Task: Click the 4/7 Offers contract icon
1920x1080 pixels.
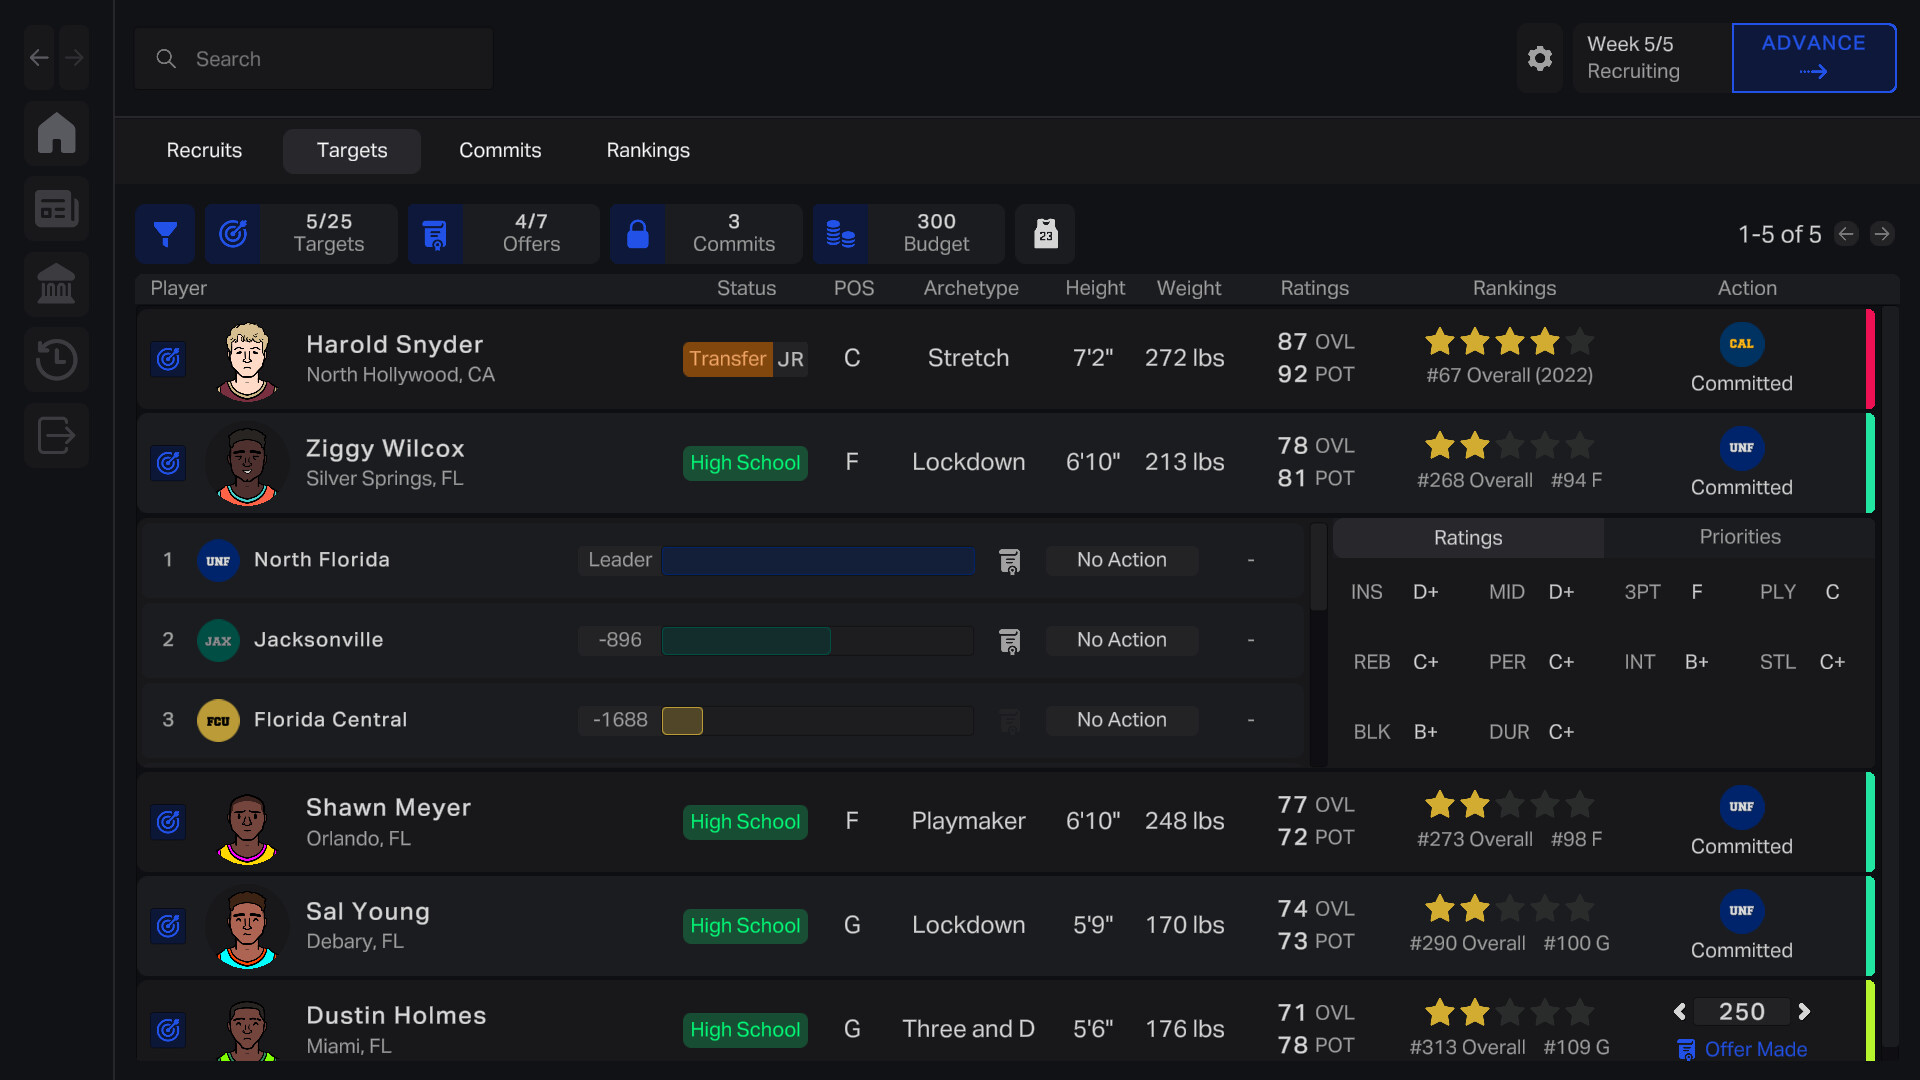Action: click(435, 233)
